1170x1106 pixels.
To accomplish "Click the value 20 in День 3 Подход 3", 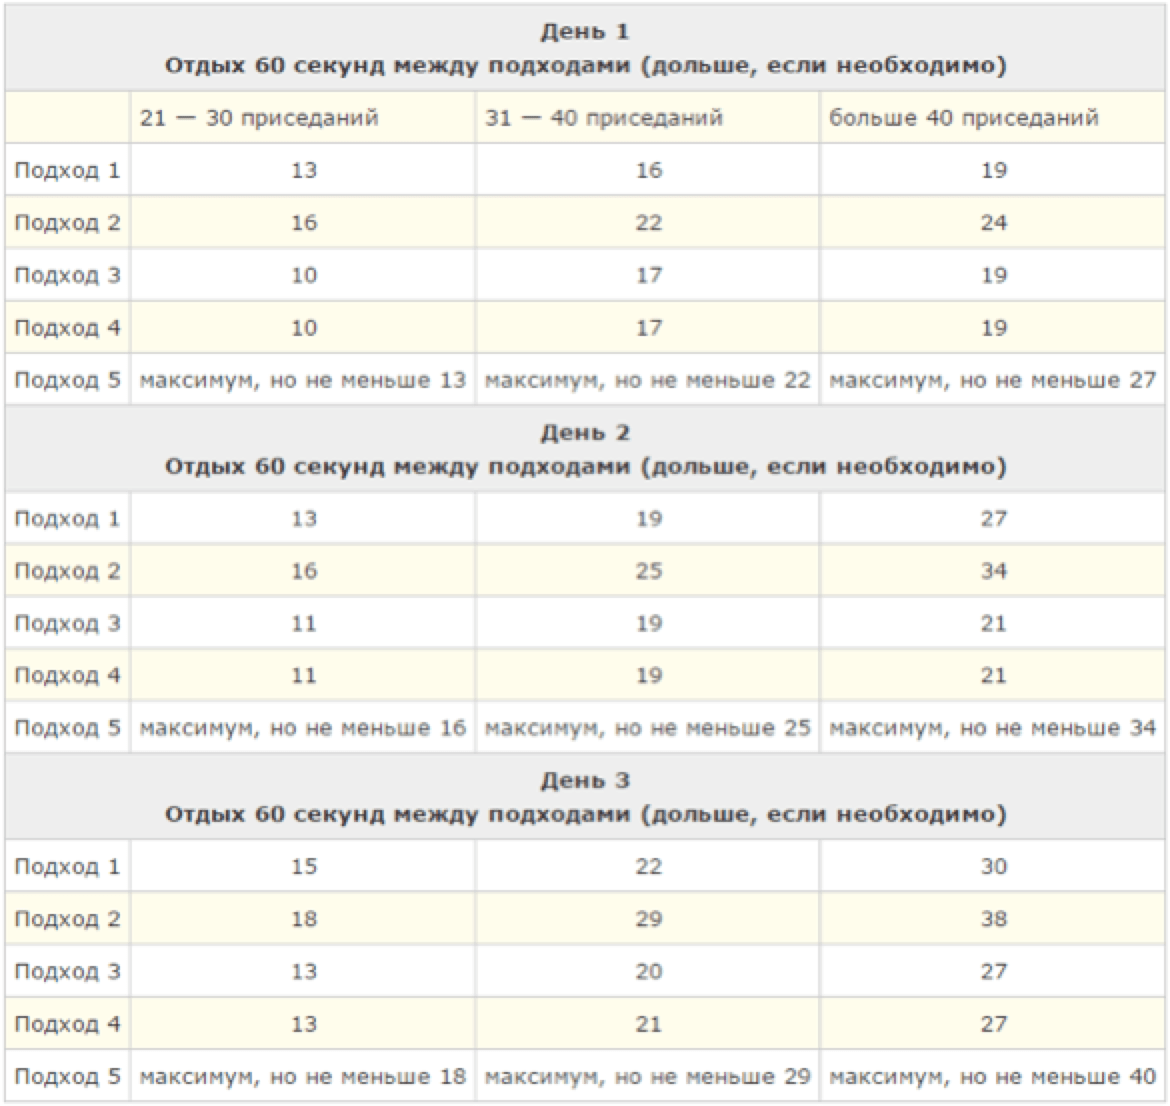I will tap(648, 972).
